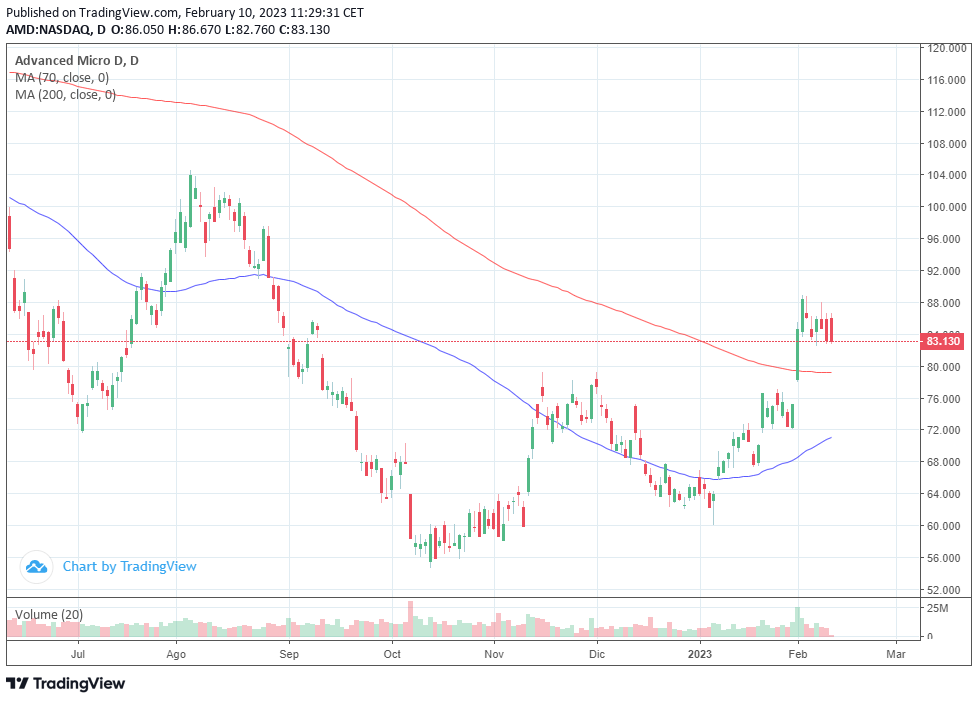Image resolution: width=978 pixels, height=702 pixels.
Task: Click the Mar label on time axis
Action: (x=896, y=654)
